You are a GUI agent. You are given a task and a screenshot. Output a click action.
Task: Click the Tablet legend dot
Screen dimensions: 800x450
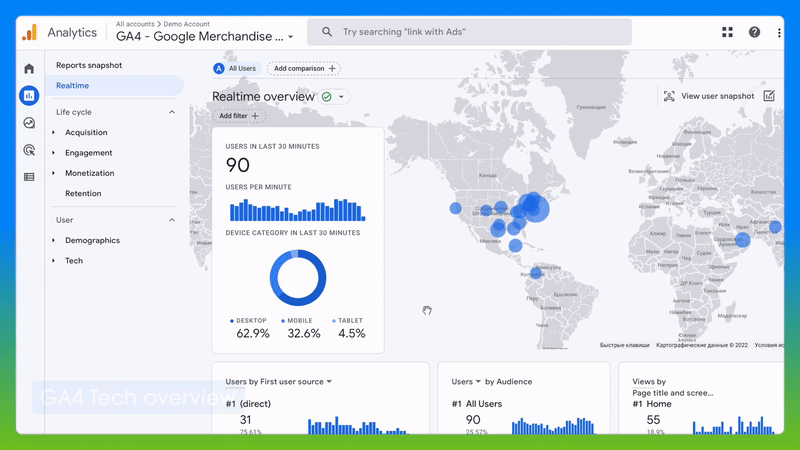pyautogui.click(x=334, y=321)
